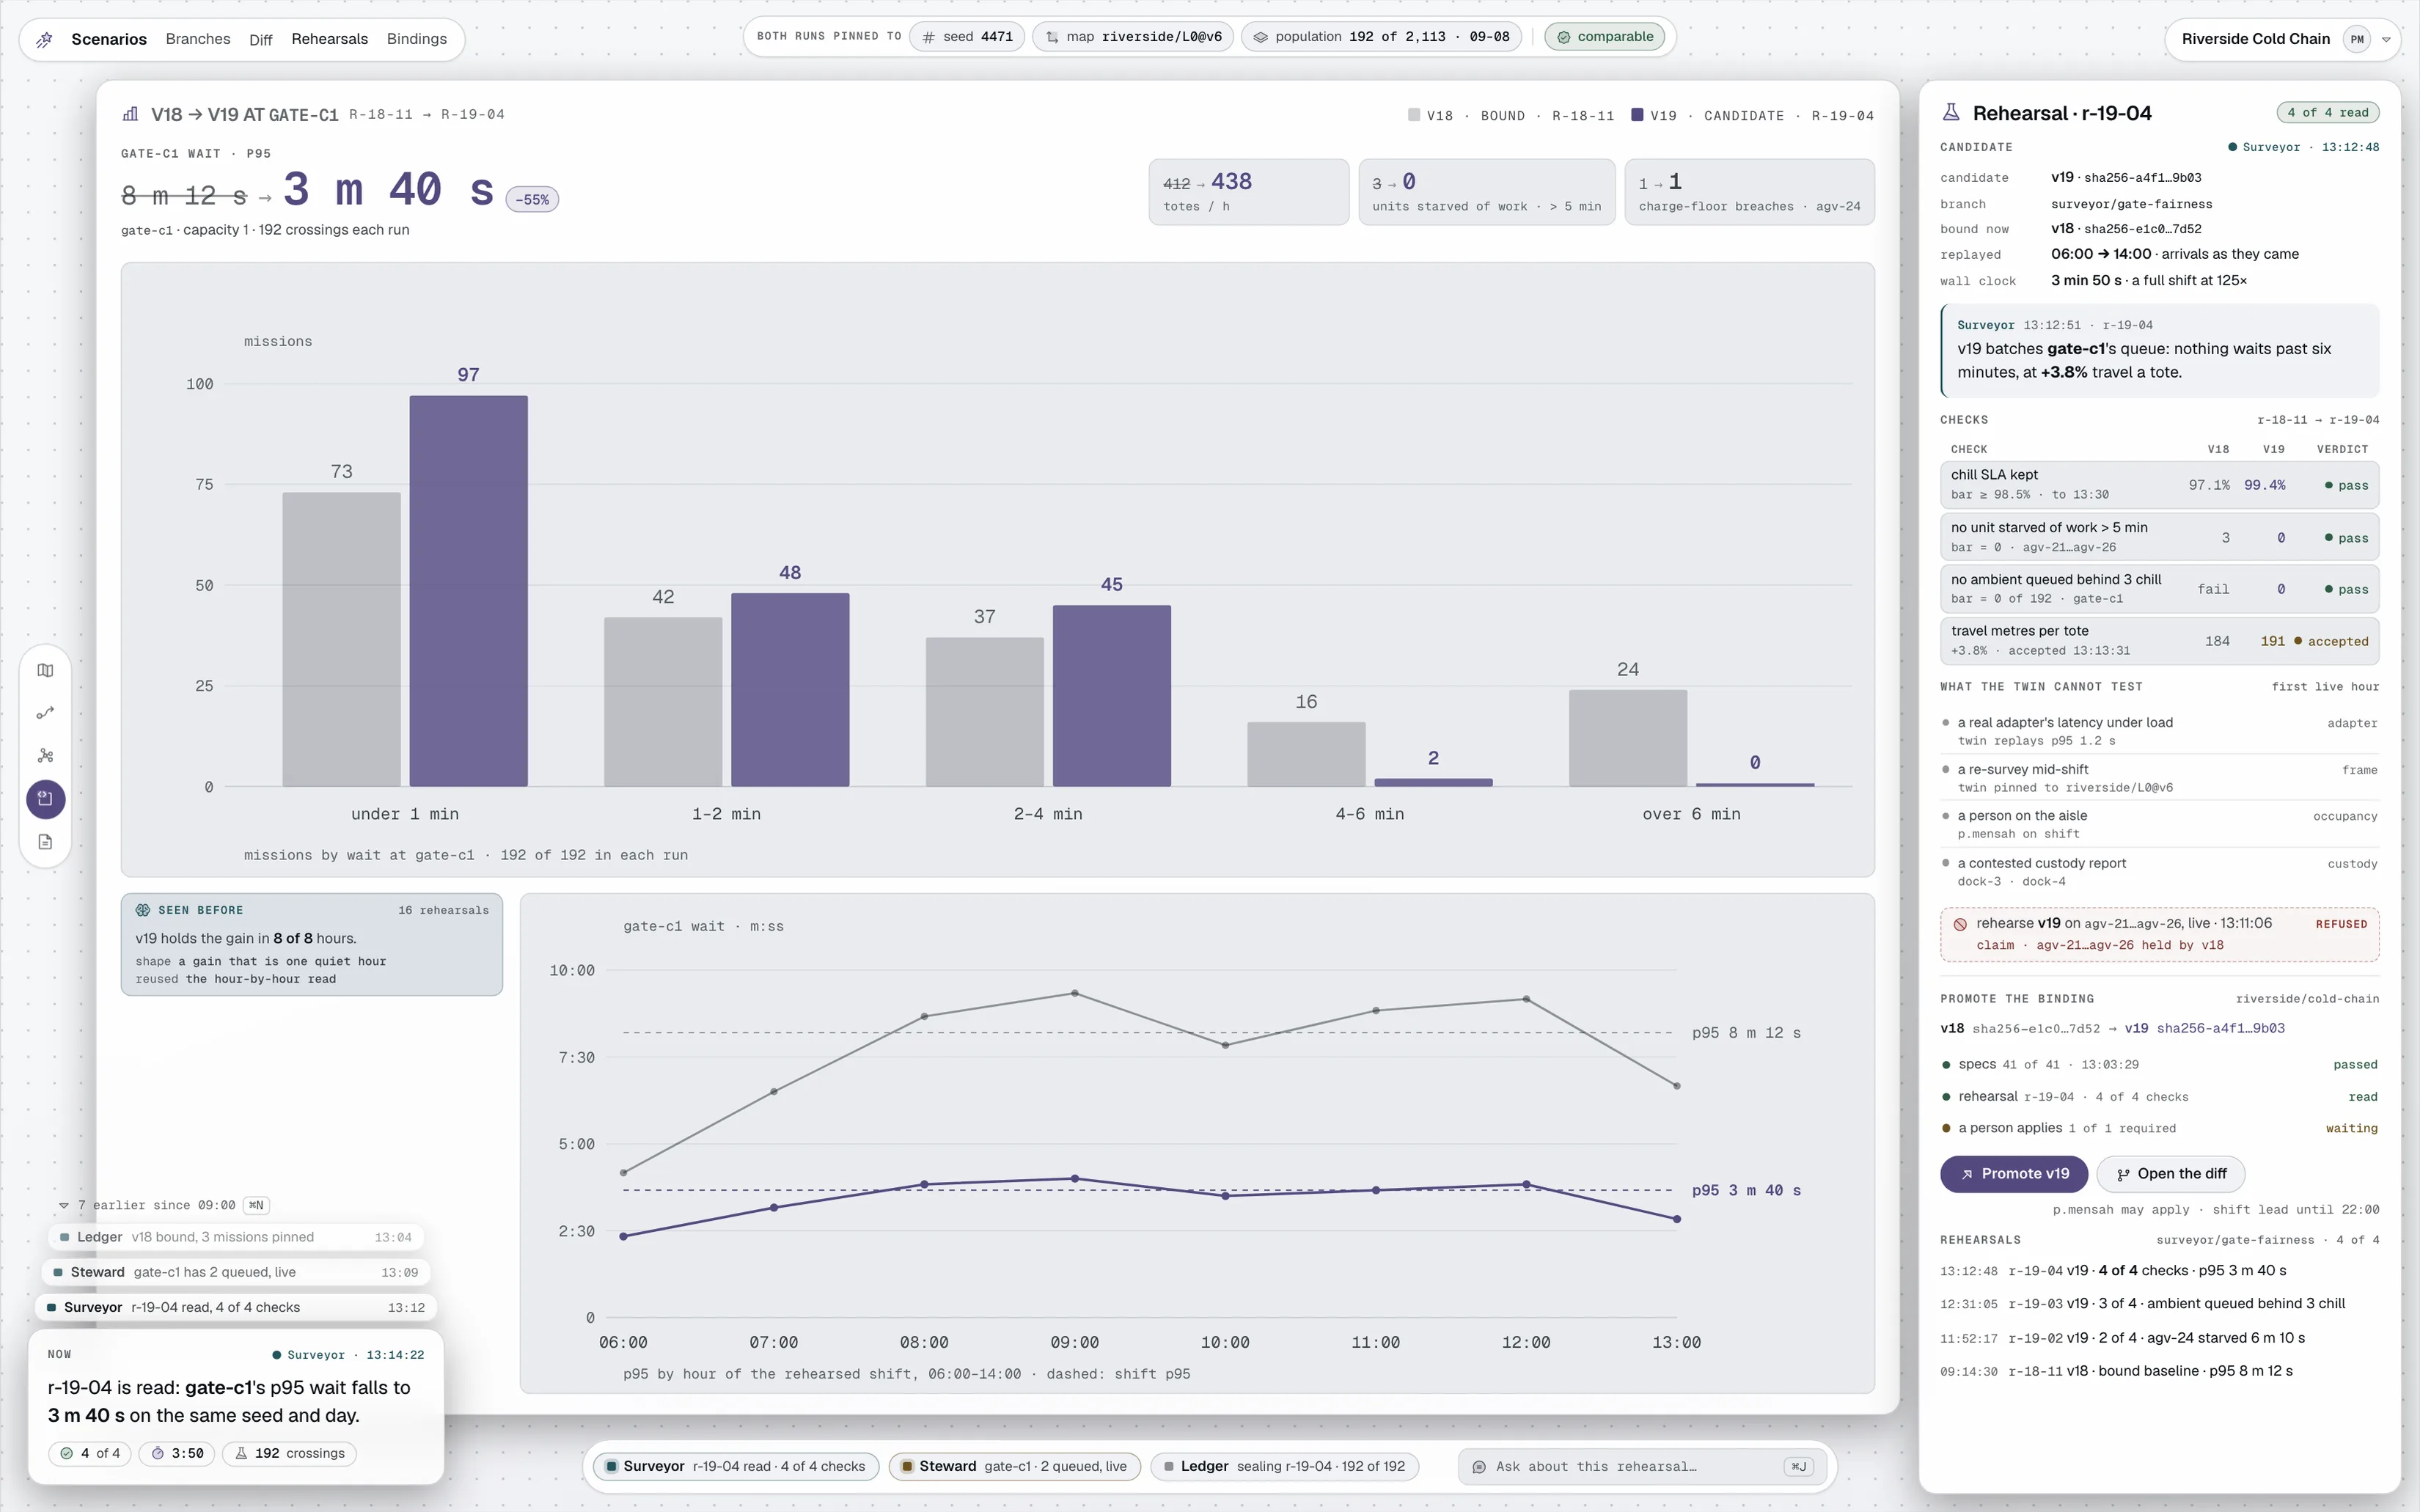Click the 4 of 4 read badge
The image size is (2420, 1512).
(x=2327, y=113)
